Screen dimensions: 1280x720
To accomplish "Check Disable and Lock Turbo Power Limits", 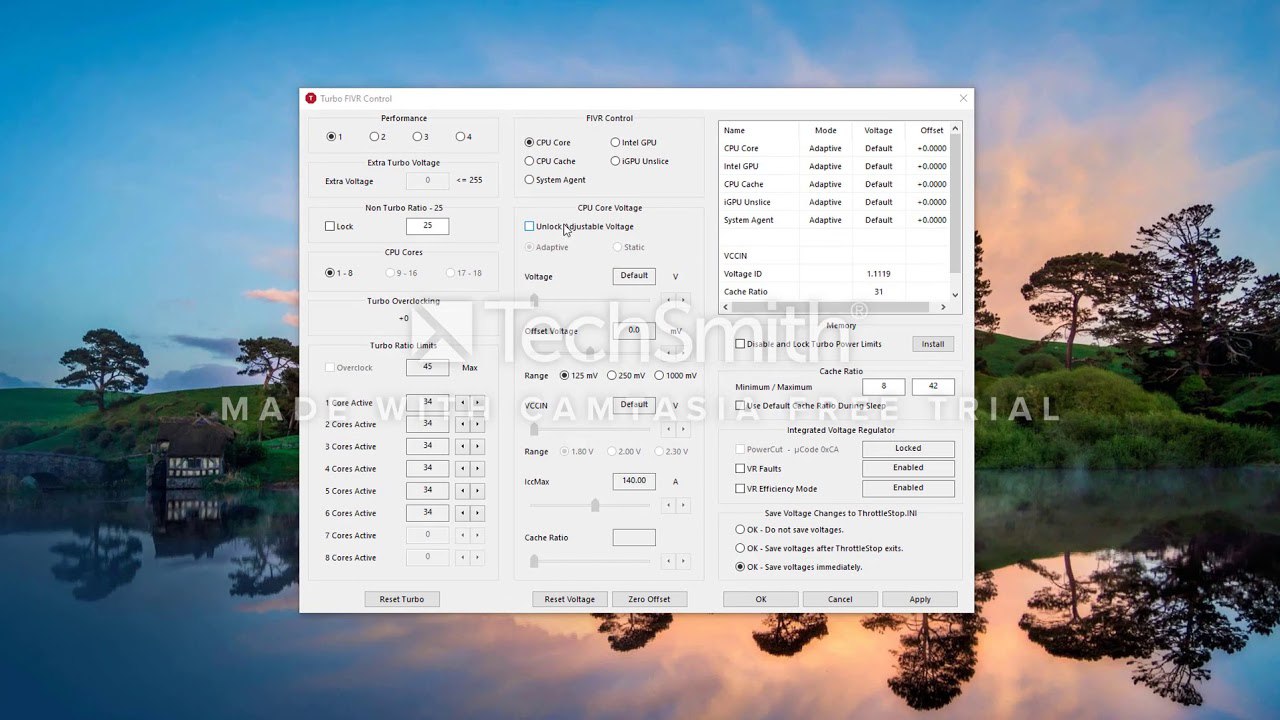I will [740, 344].
